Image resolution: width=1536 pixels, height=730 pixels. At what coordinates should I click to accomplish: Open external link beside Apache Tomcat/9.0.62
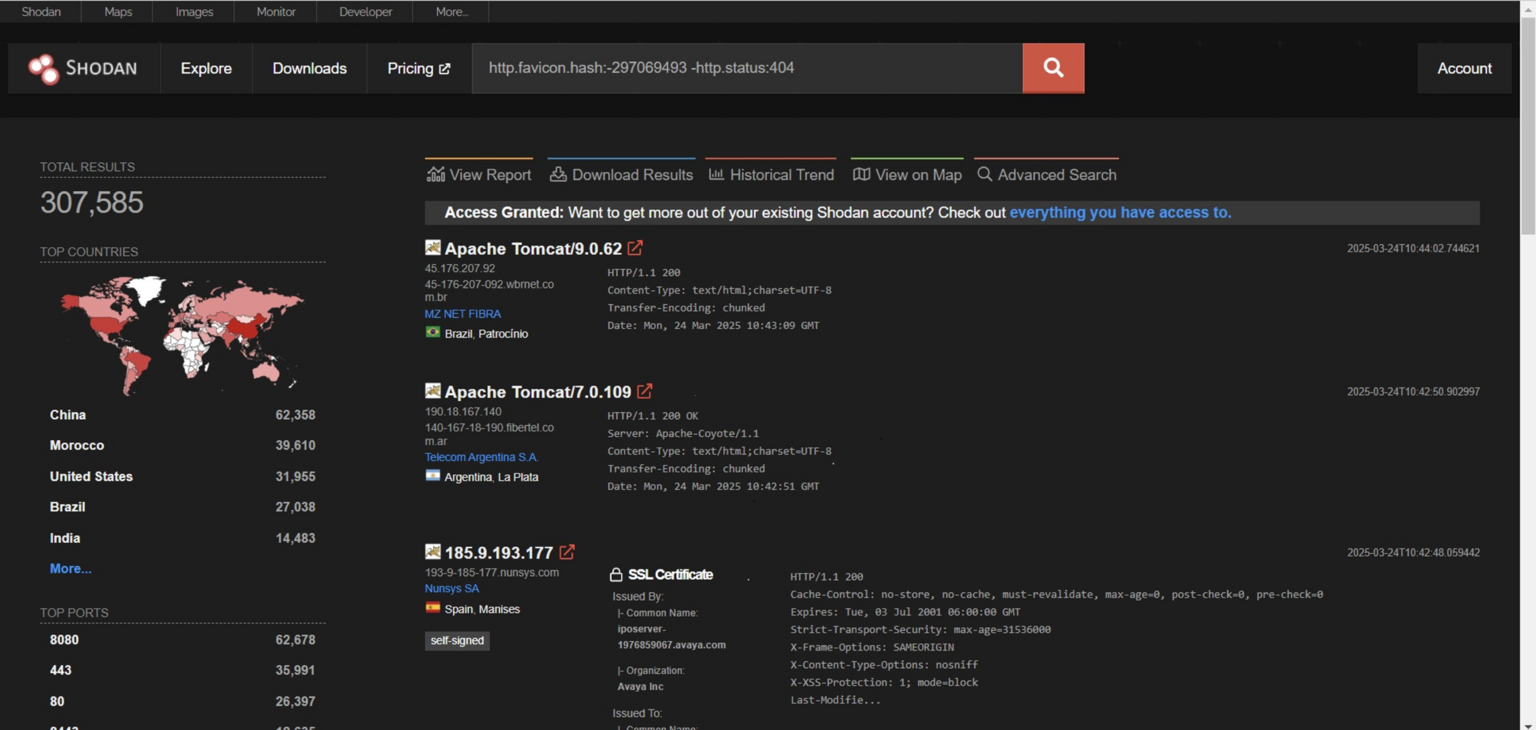[635, 248]
